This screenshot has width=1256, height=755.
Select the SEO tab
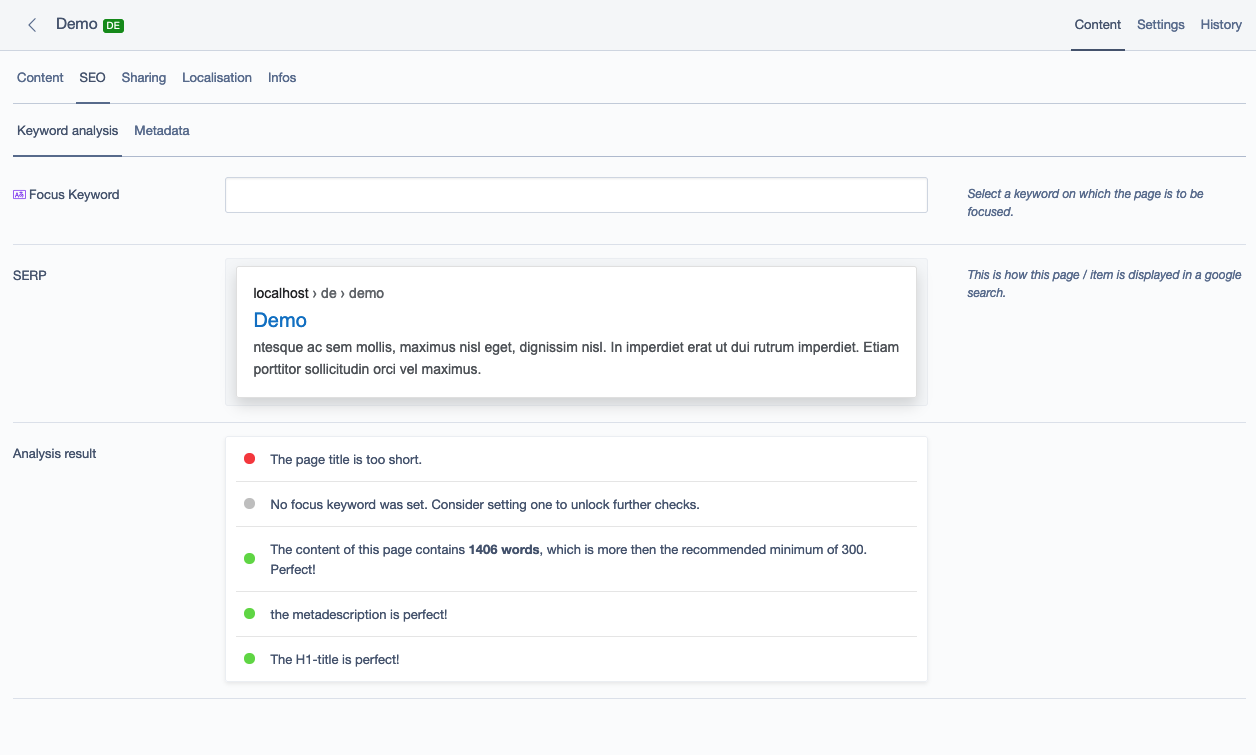point(92,77)
